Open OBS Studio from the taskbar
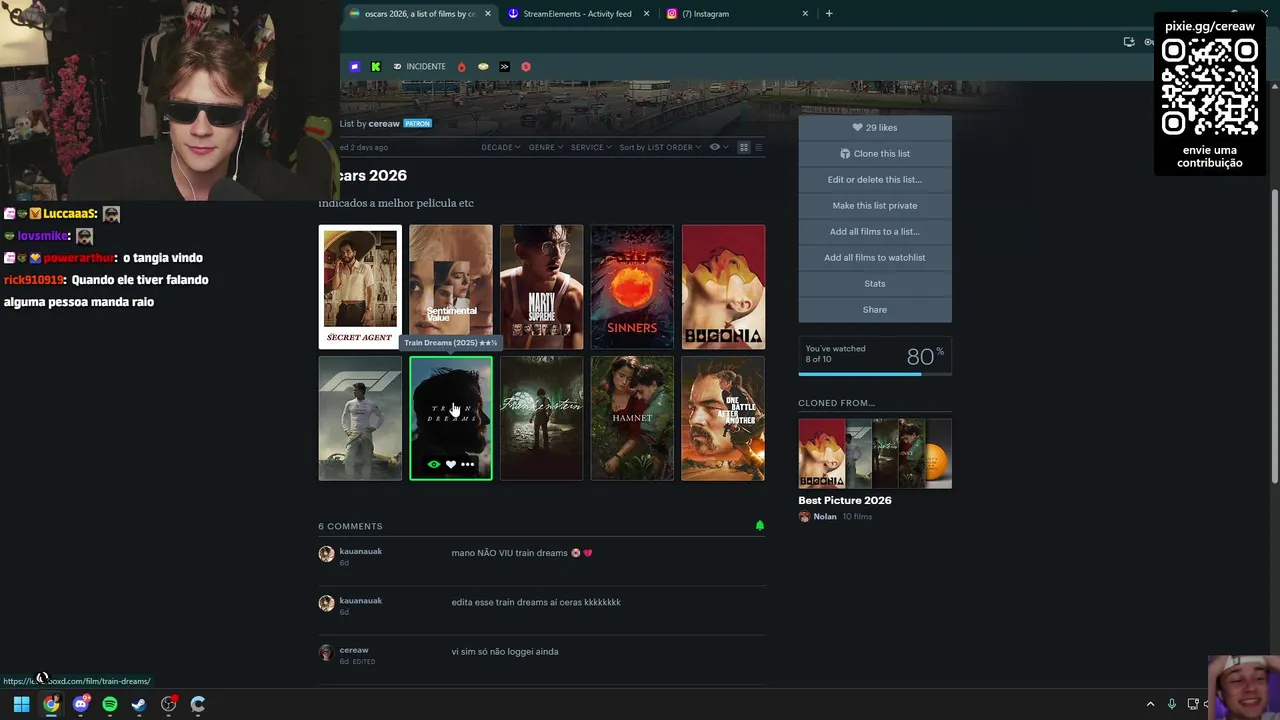1280x720 pixels. pyautogui.click(x=169, y=704)
